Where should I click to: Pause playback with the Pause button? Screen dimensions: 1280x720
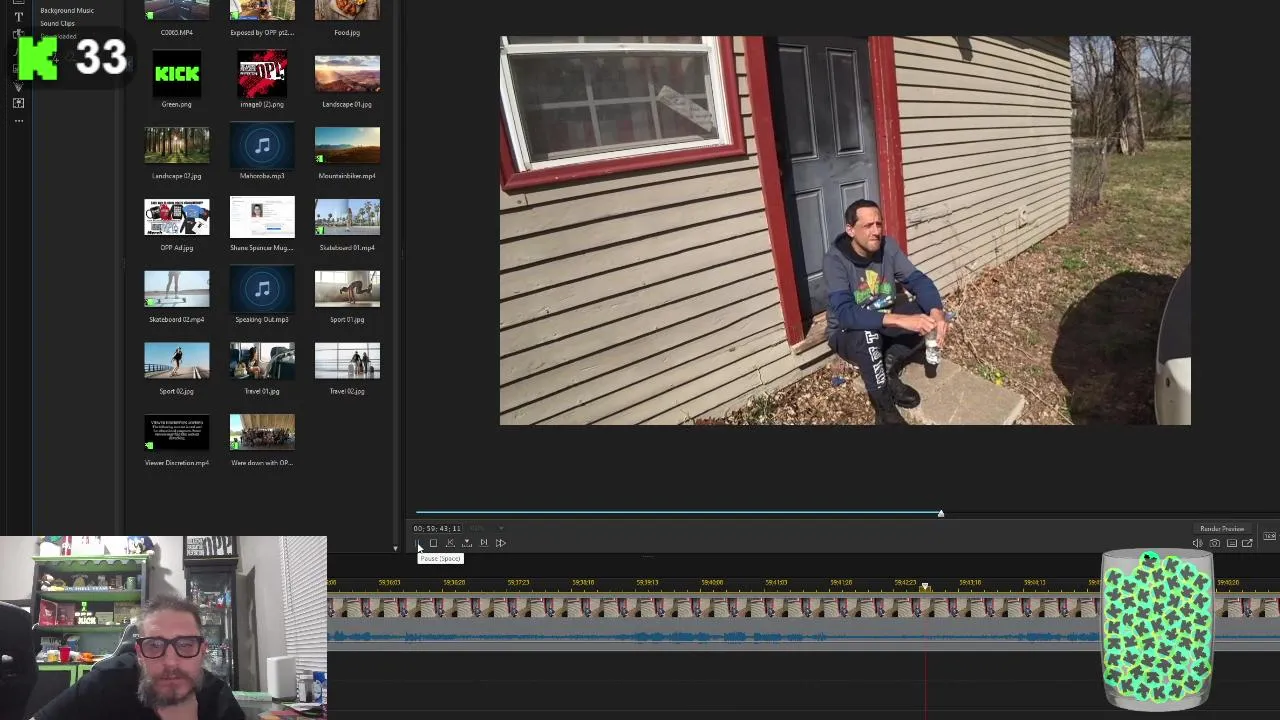(417, 543)
